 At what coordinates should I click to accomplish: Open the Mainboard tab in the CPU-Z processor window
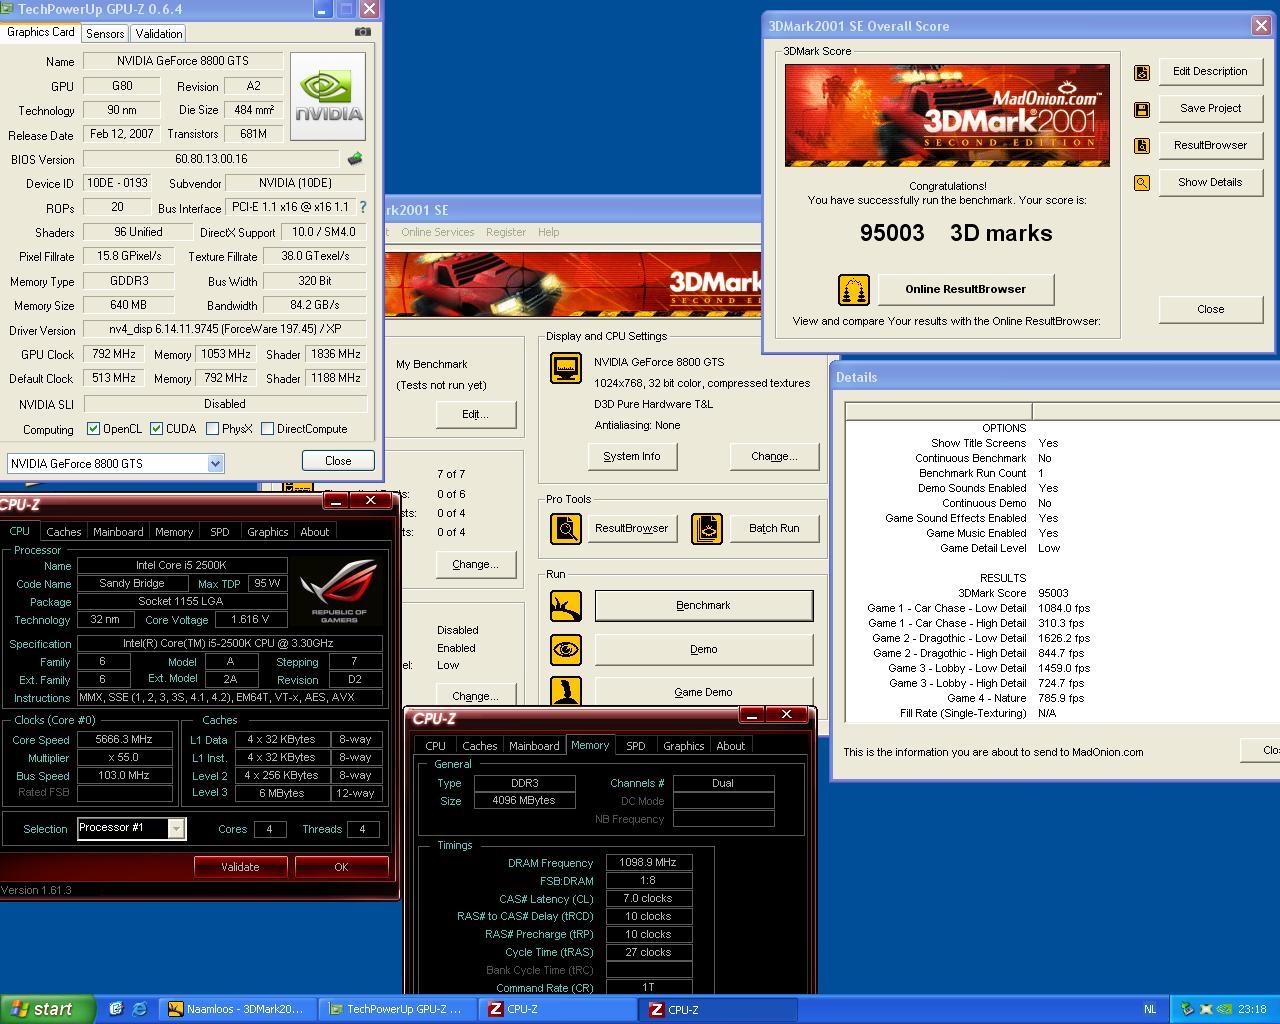point(118,531)
